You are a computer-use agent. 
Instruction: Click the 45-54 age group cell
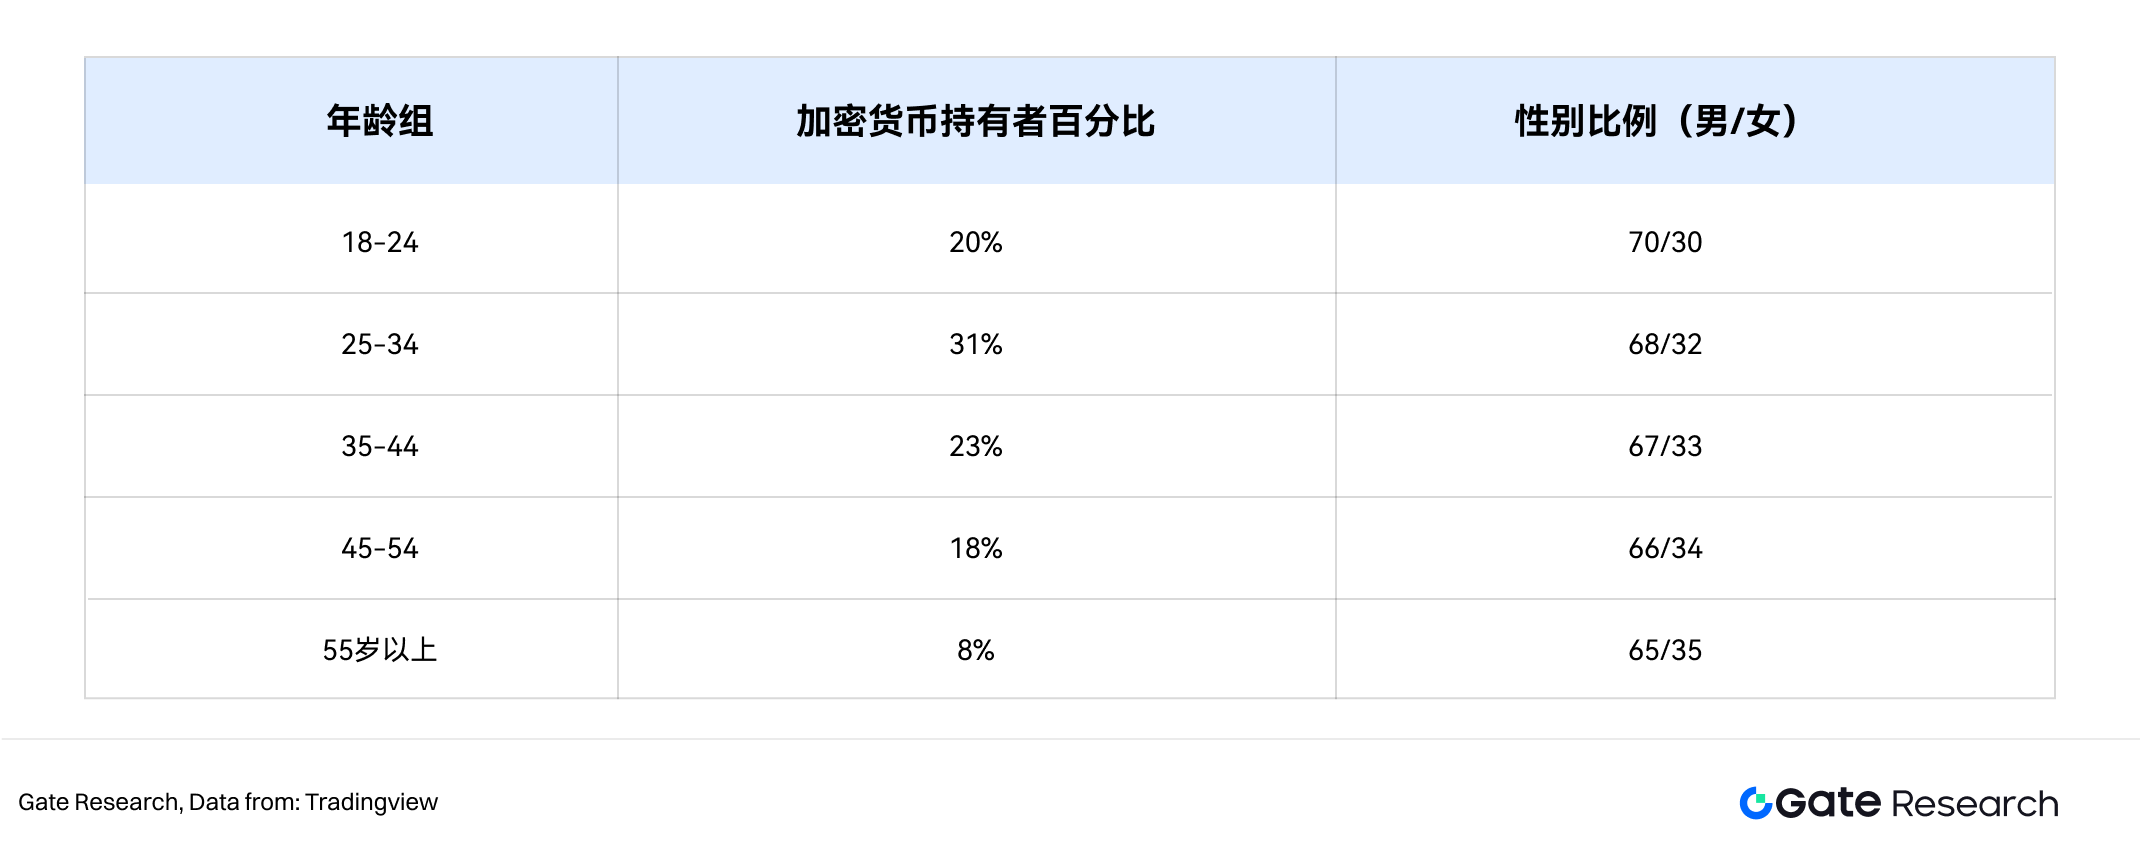click(380, 548)
